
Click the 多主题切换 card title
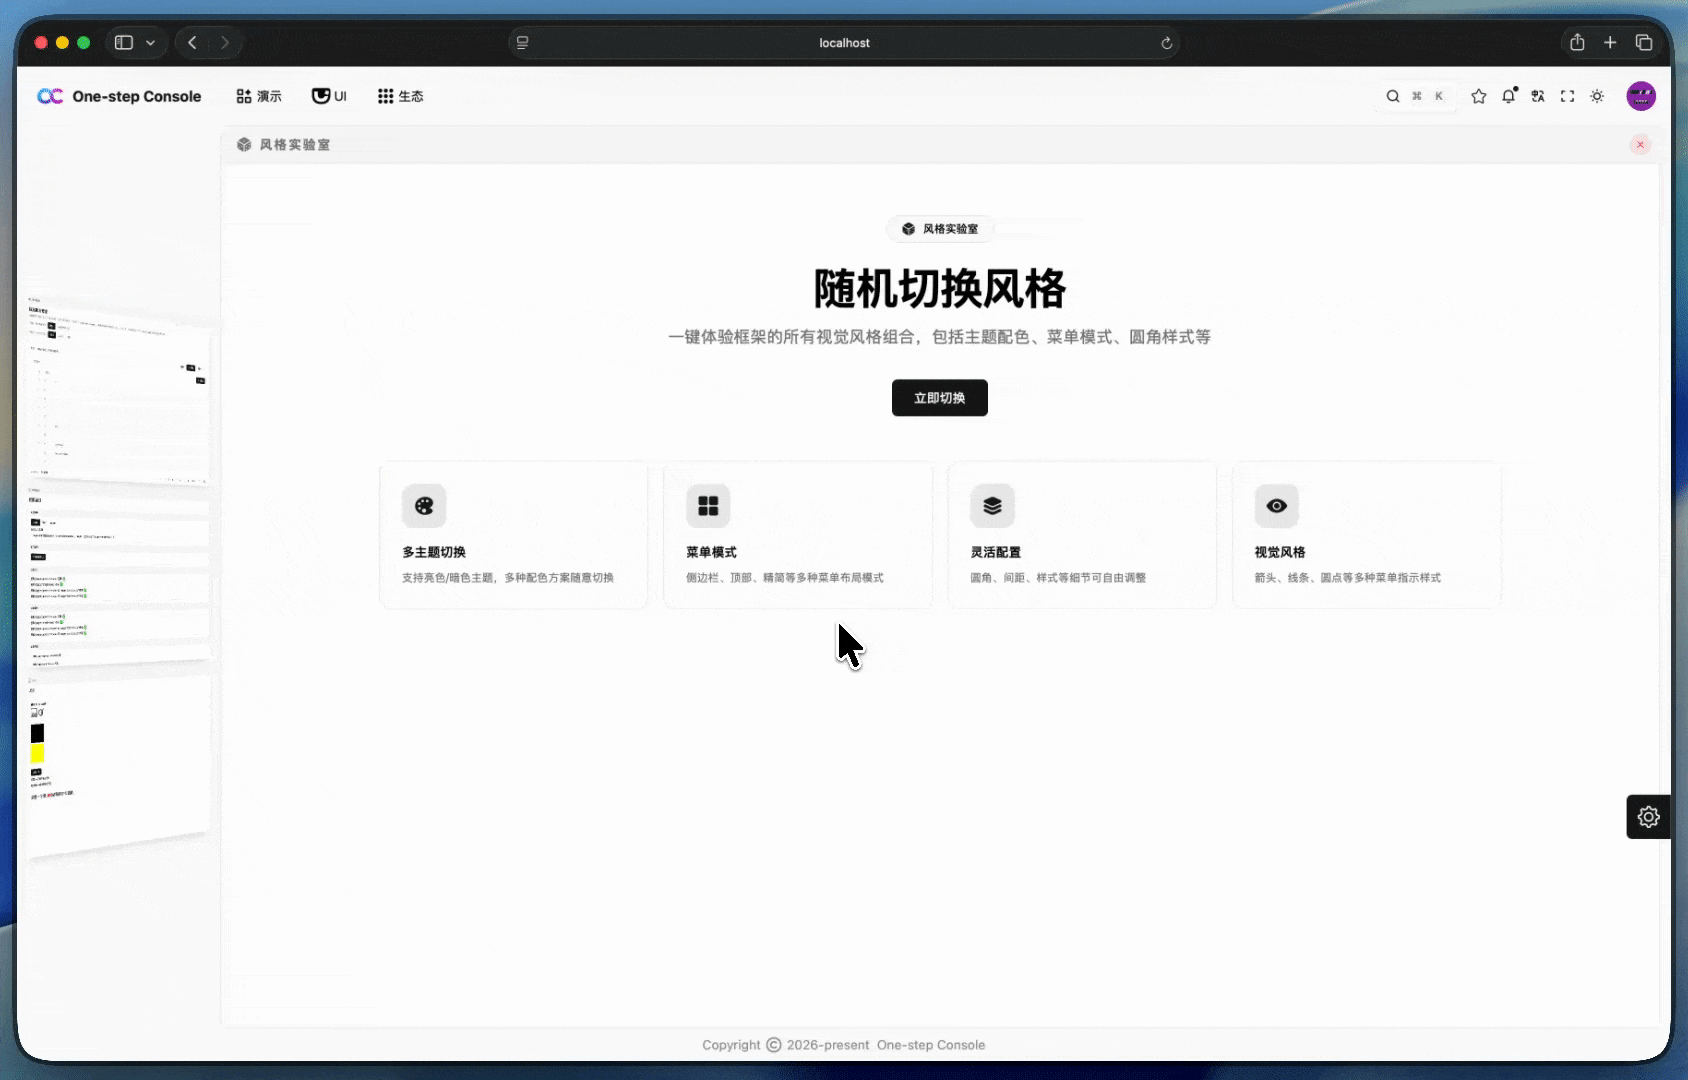click(434, 552)
